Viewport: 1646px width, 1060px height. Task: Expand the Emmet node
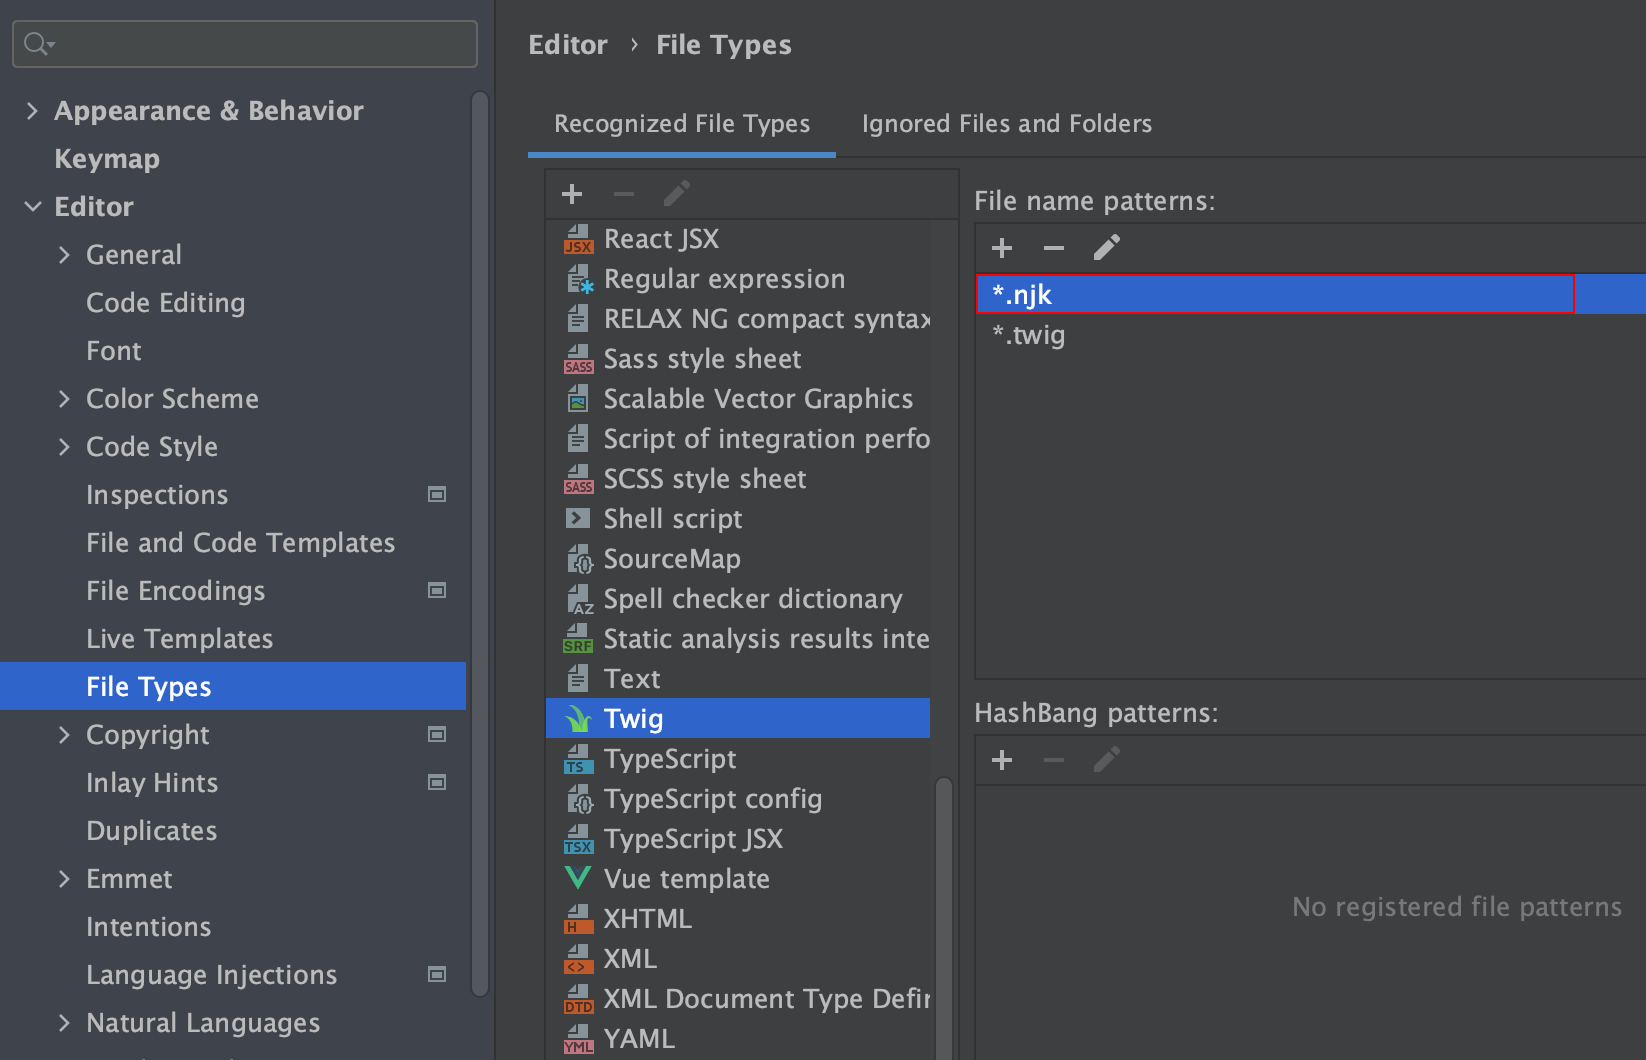[64, 878]
